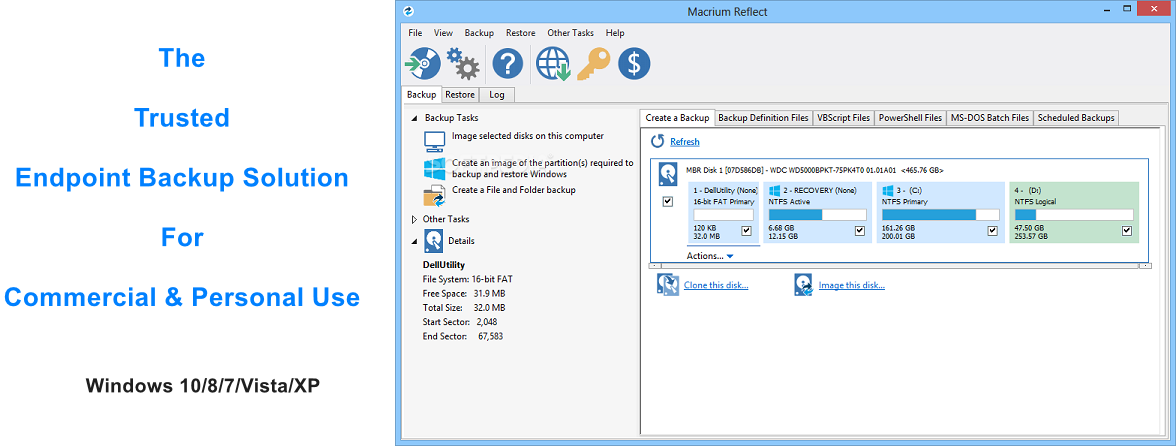Switch to the Restore tab
Viewport: 1176px width, 446px height.
coord(460,95)
